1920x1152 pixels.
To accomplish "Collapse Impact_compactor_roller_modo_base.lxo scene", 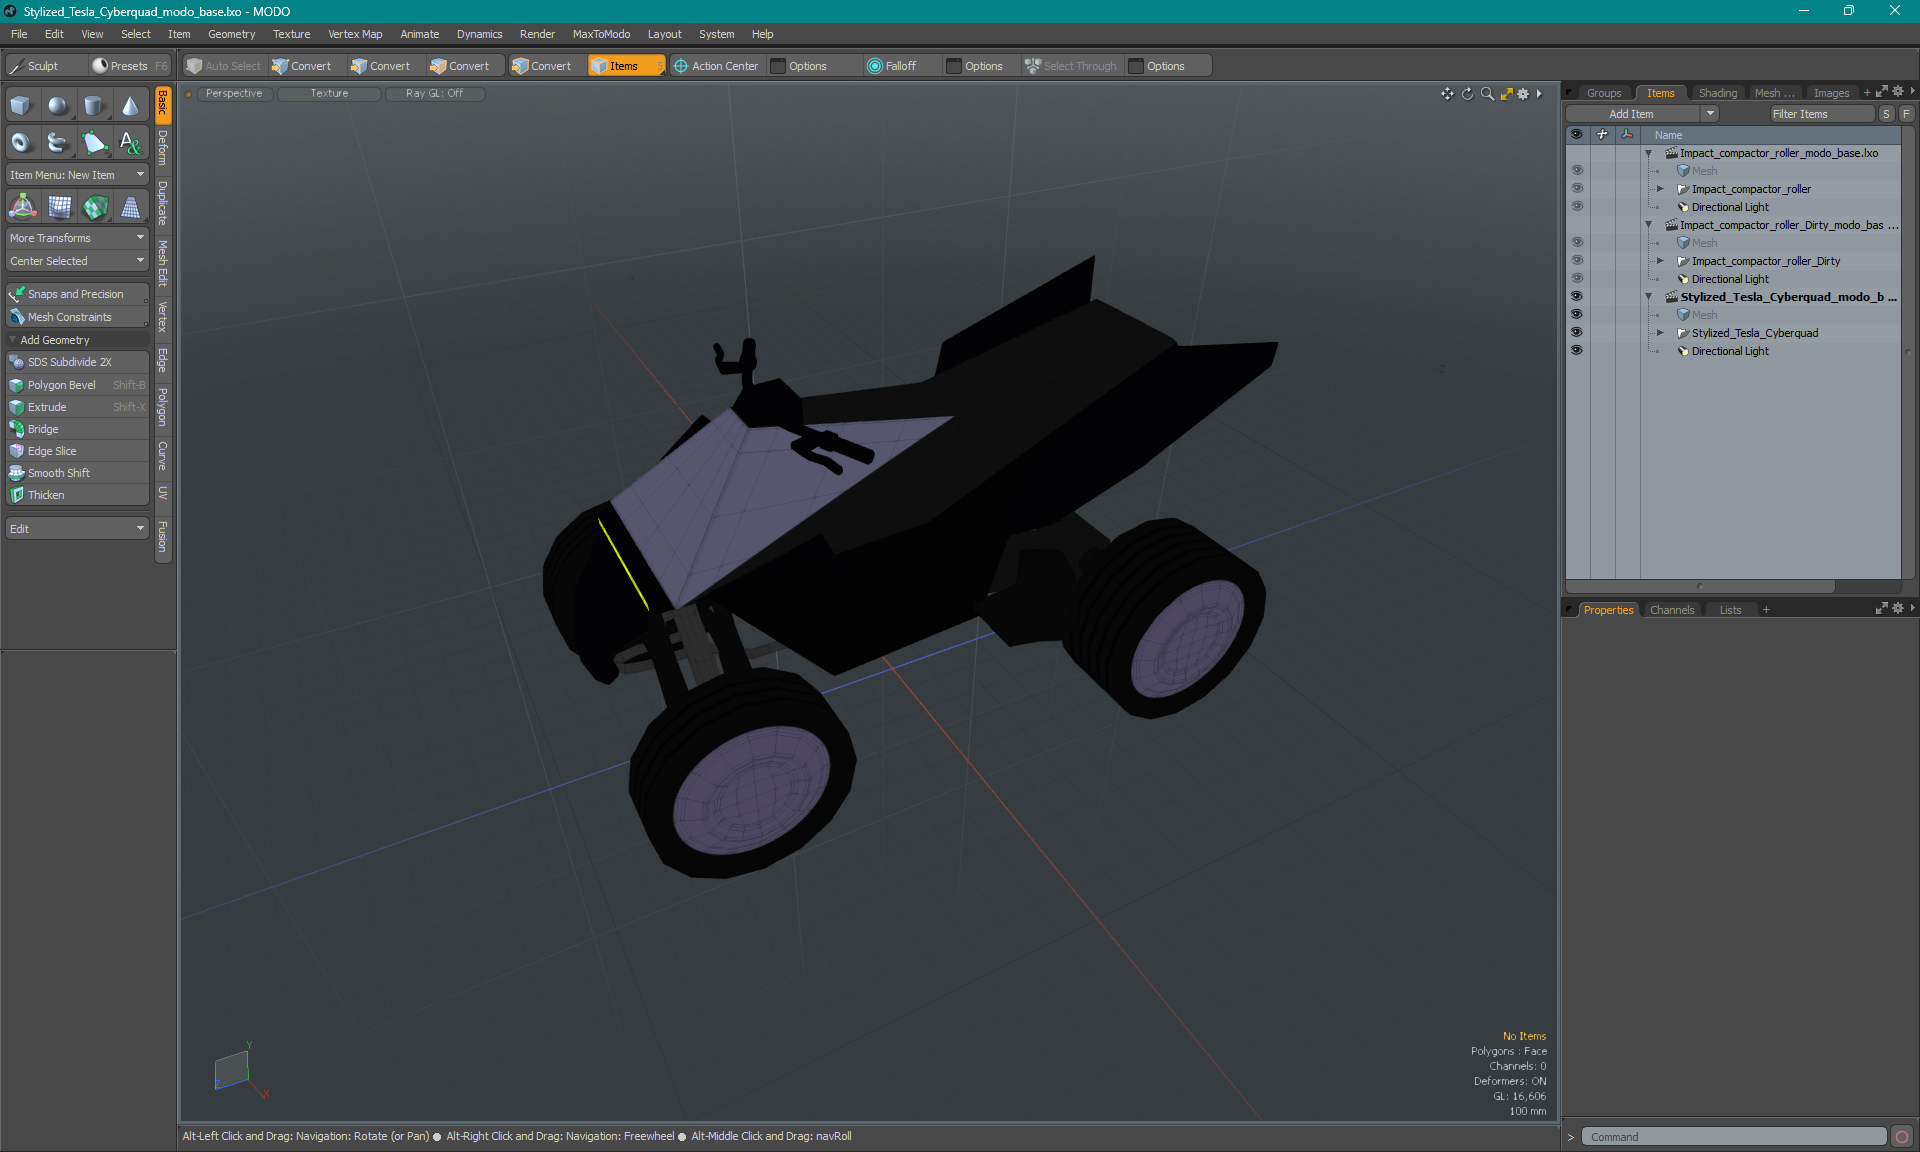I will click(1649, 153).
